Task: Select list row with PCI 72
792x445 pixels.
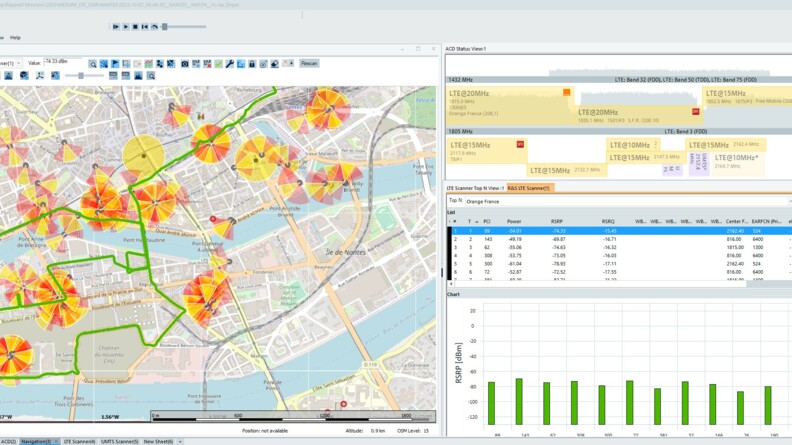Action: tap(621, 272)
